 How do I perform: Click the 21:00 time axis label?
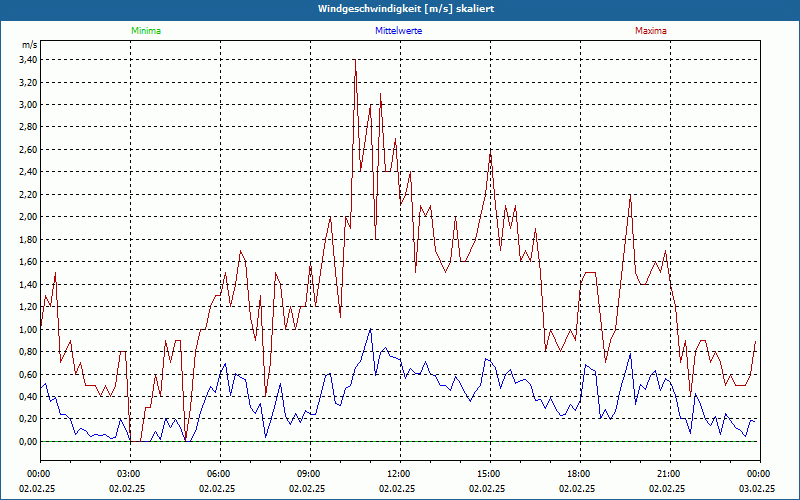670,474
